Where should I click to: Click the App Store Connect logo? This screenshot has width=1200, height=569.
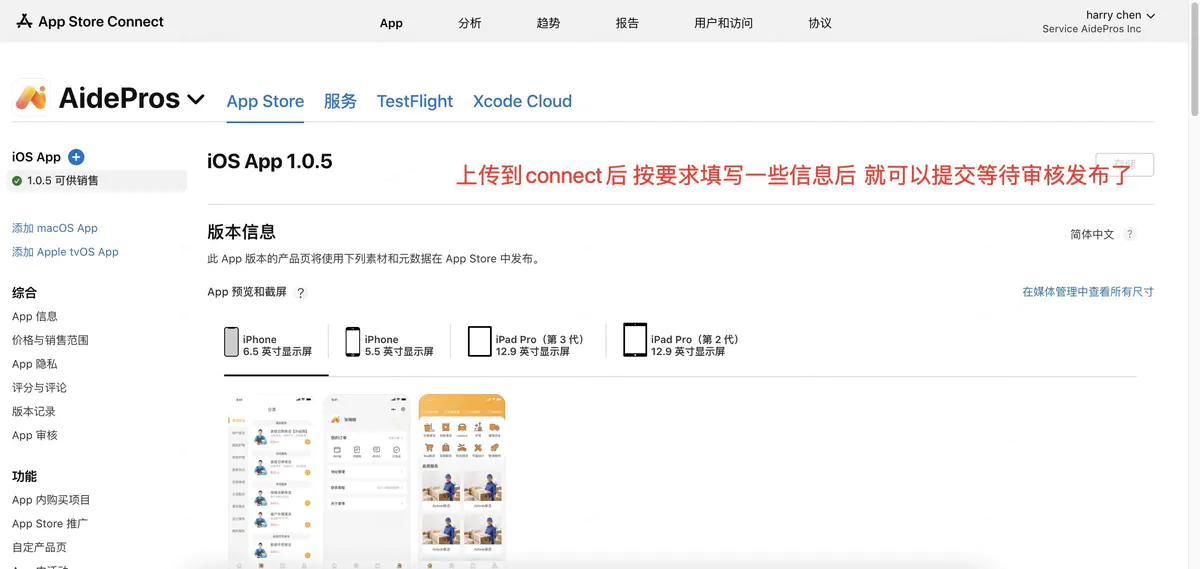[90, 21]
